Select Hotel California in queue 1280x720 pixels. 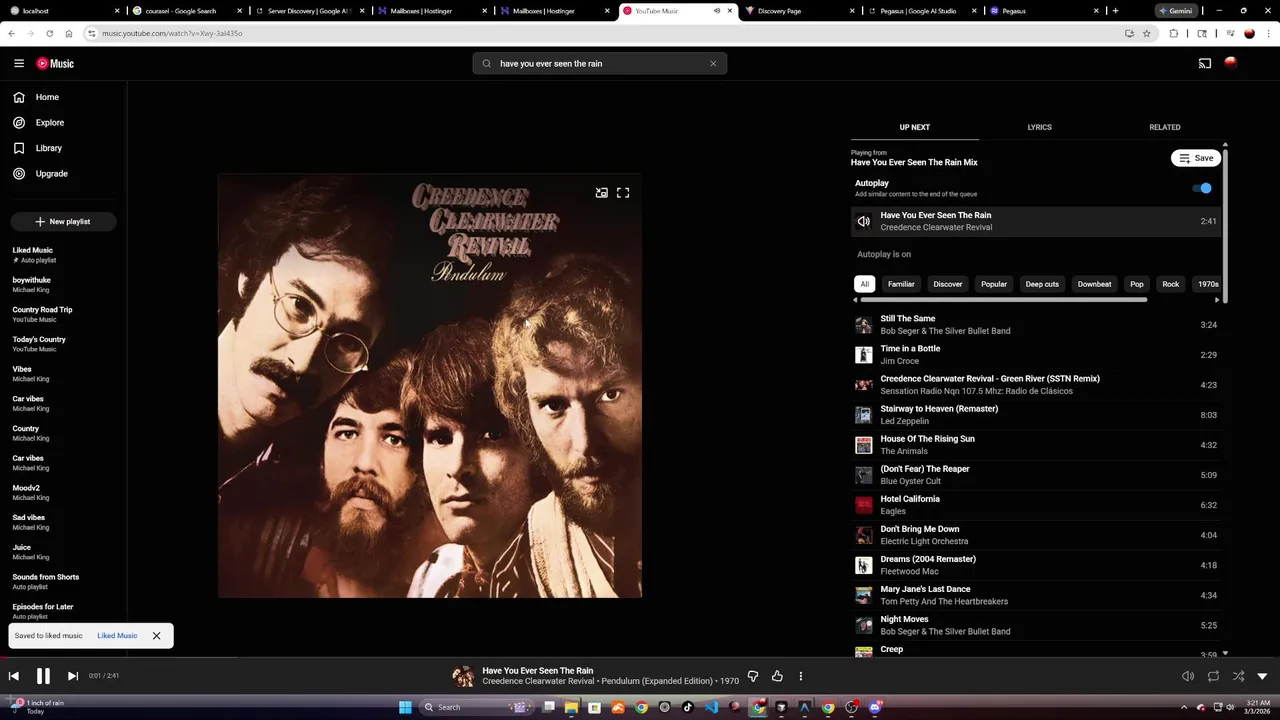(x=1037, y=505)
